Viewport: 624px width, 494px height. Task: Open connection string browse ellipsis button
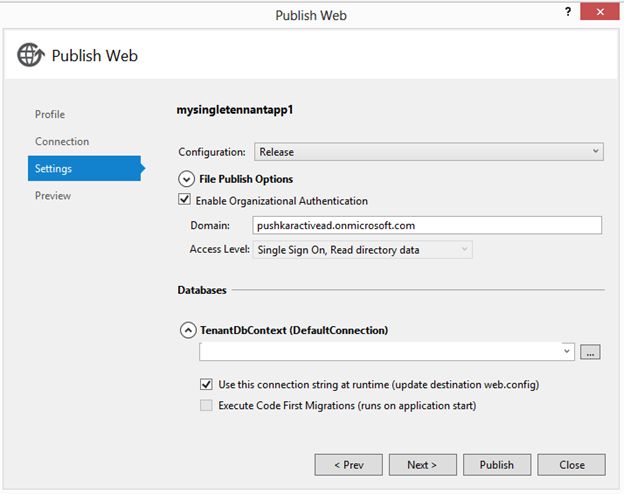tap(590, 352)
